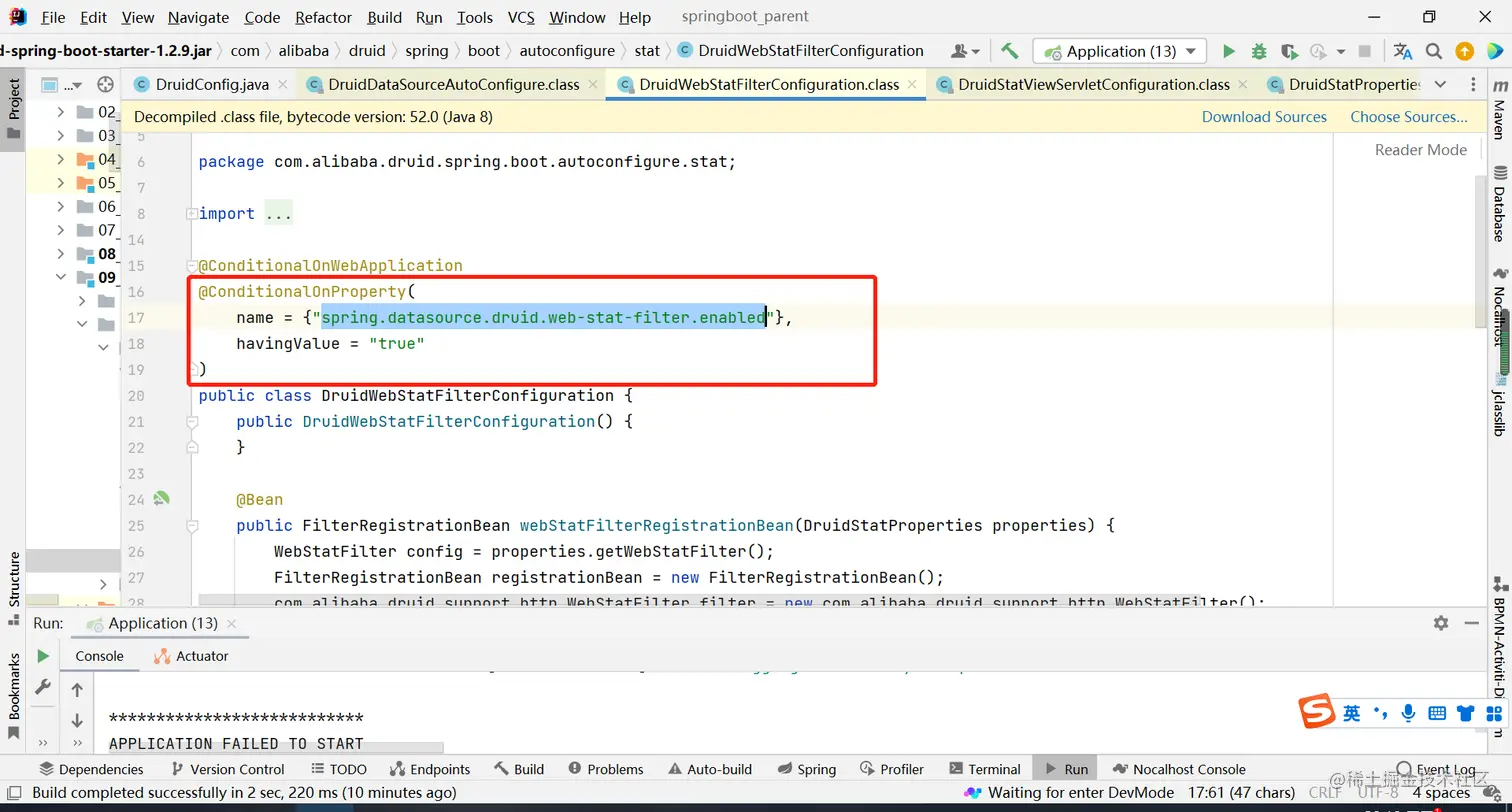Screen dimensions: 1512x812
Task: Expand the 04_ module folder
Action: [61, 159]
